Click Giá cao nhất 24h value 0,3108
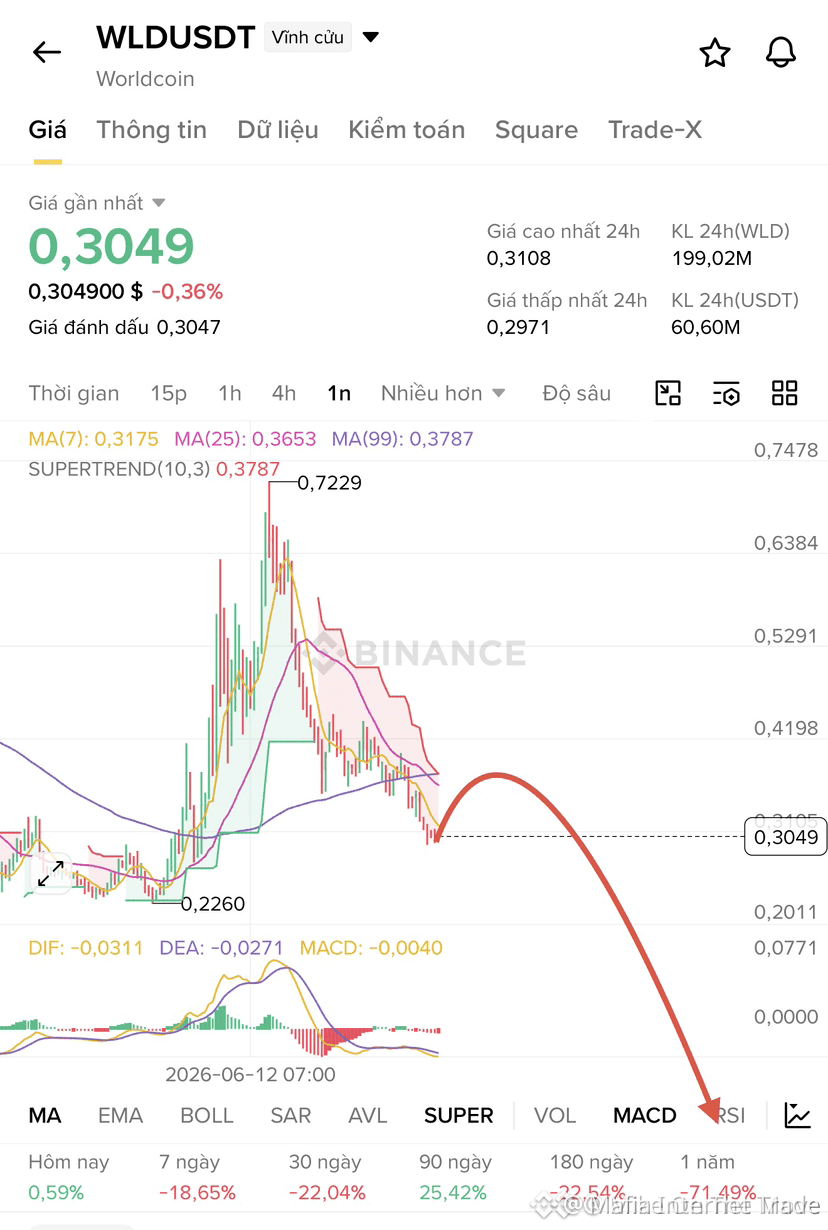828x1230 pixels. click(x=519, y=259)
